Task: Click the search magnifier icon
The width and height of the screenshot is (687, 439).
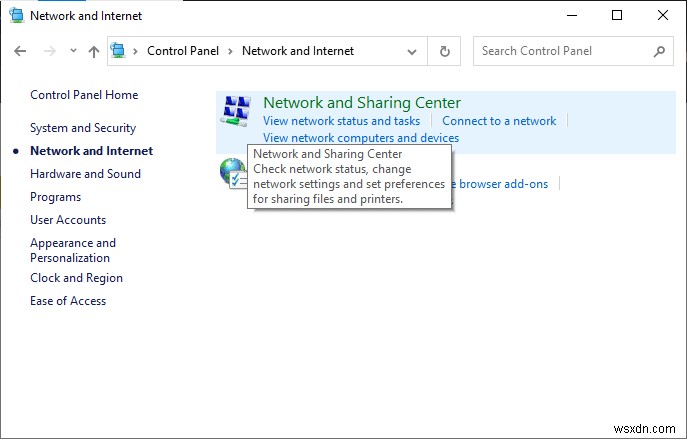Action: 659,51
